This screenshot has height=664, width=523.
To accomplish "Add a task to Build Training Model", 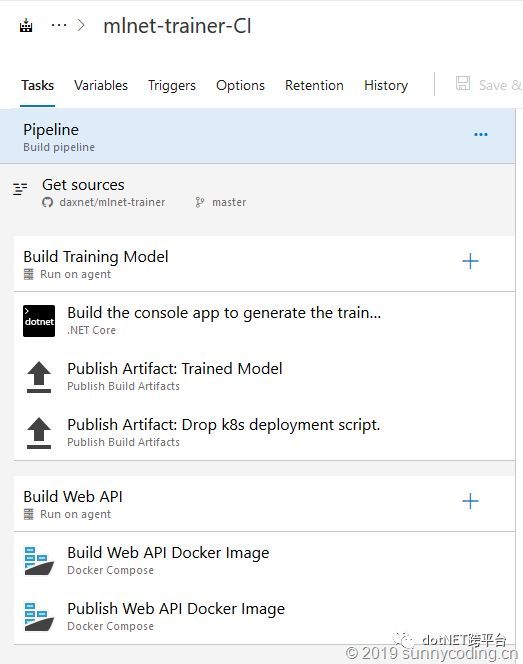I will point(470,261).
